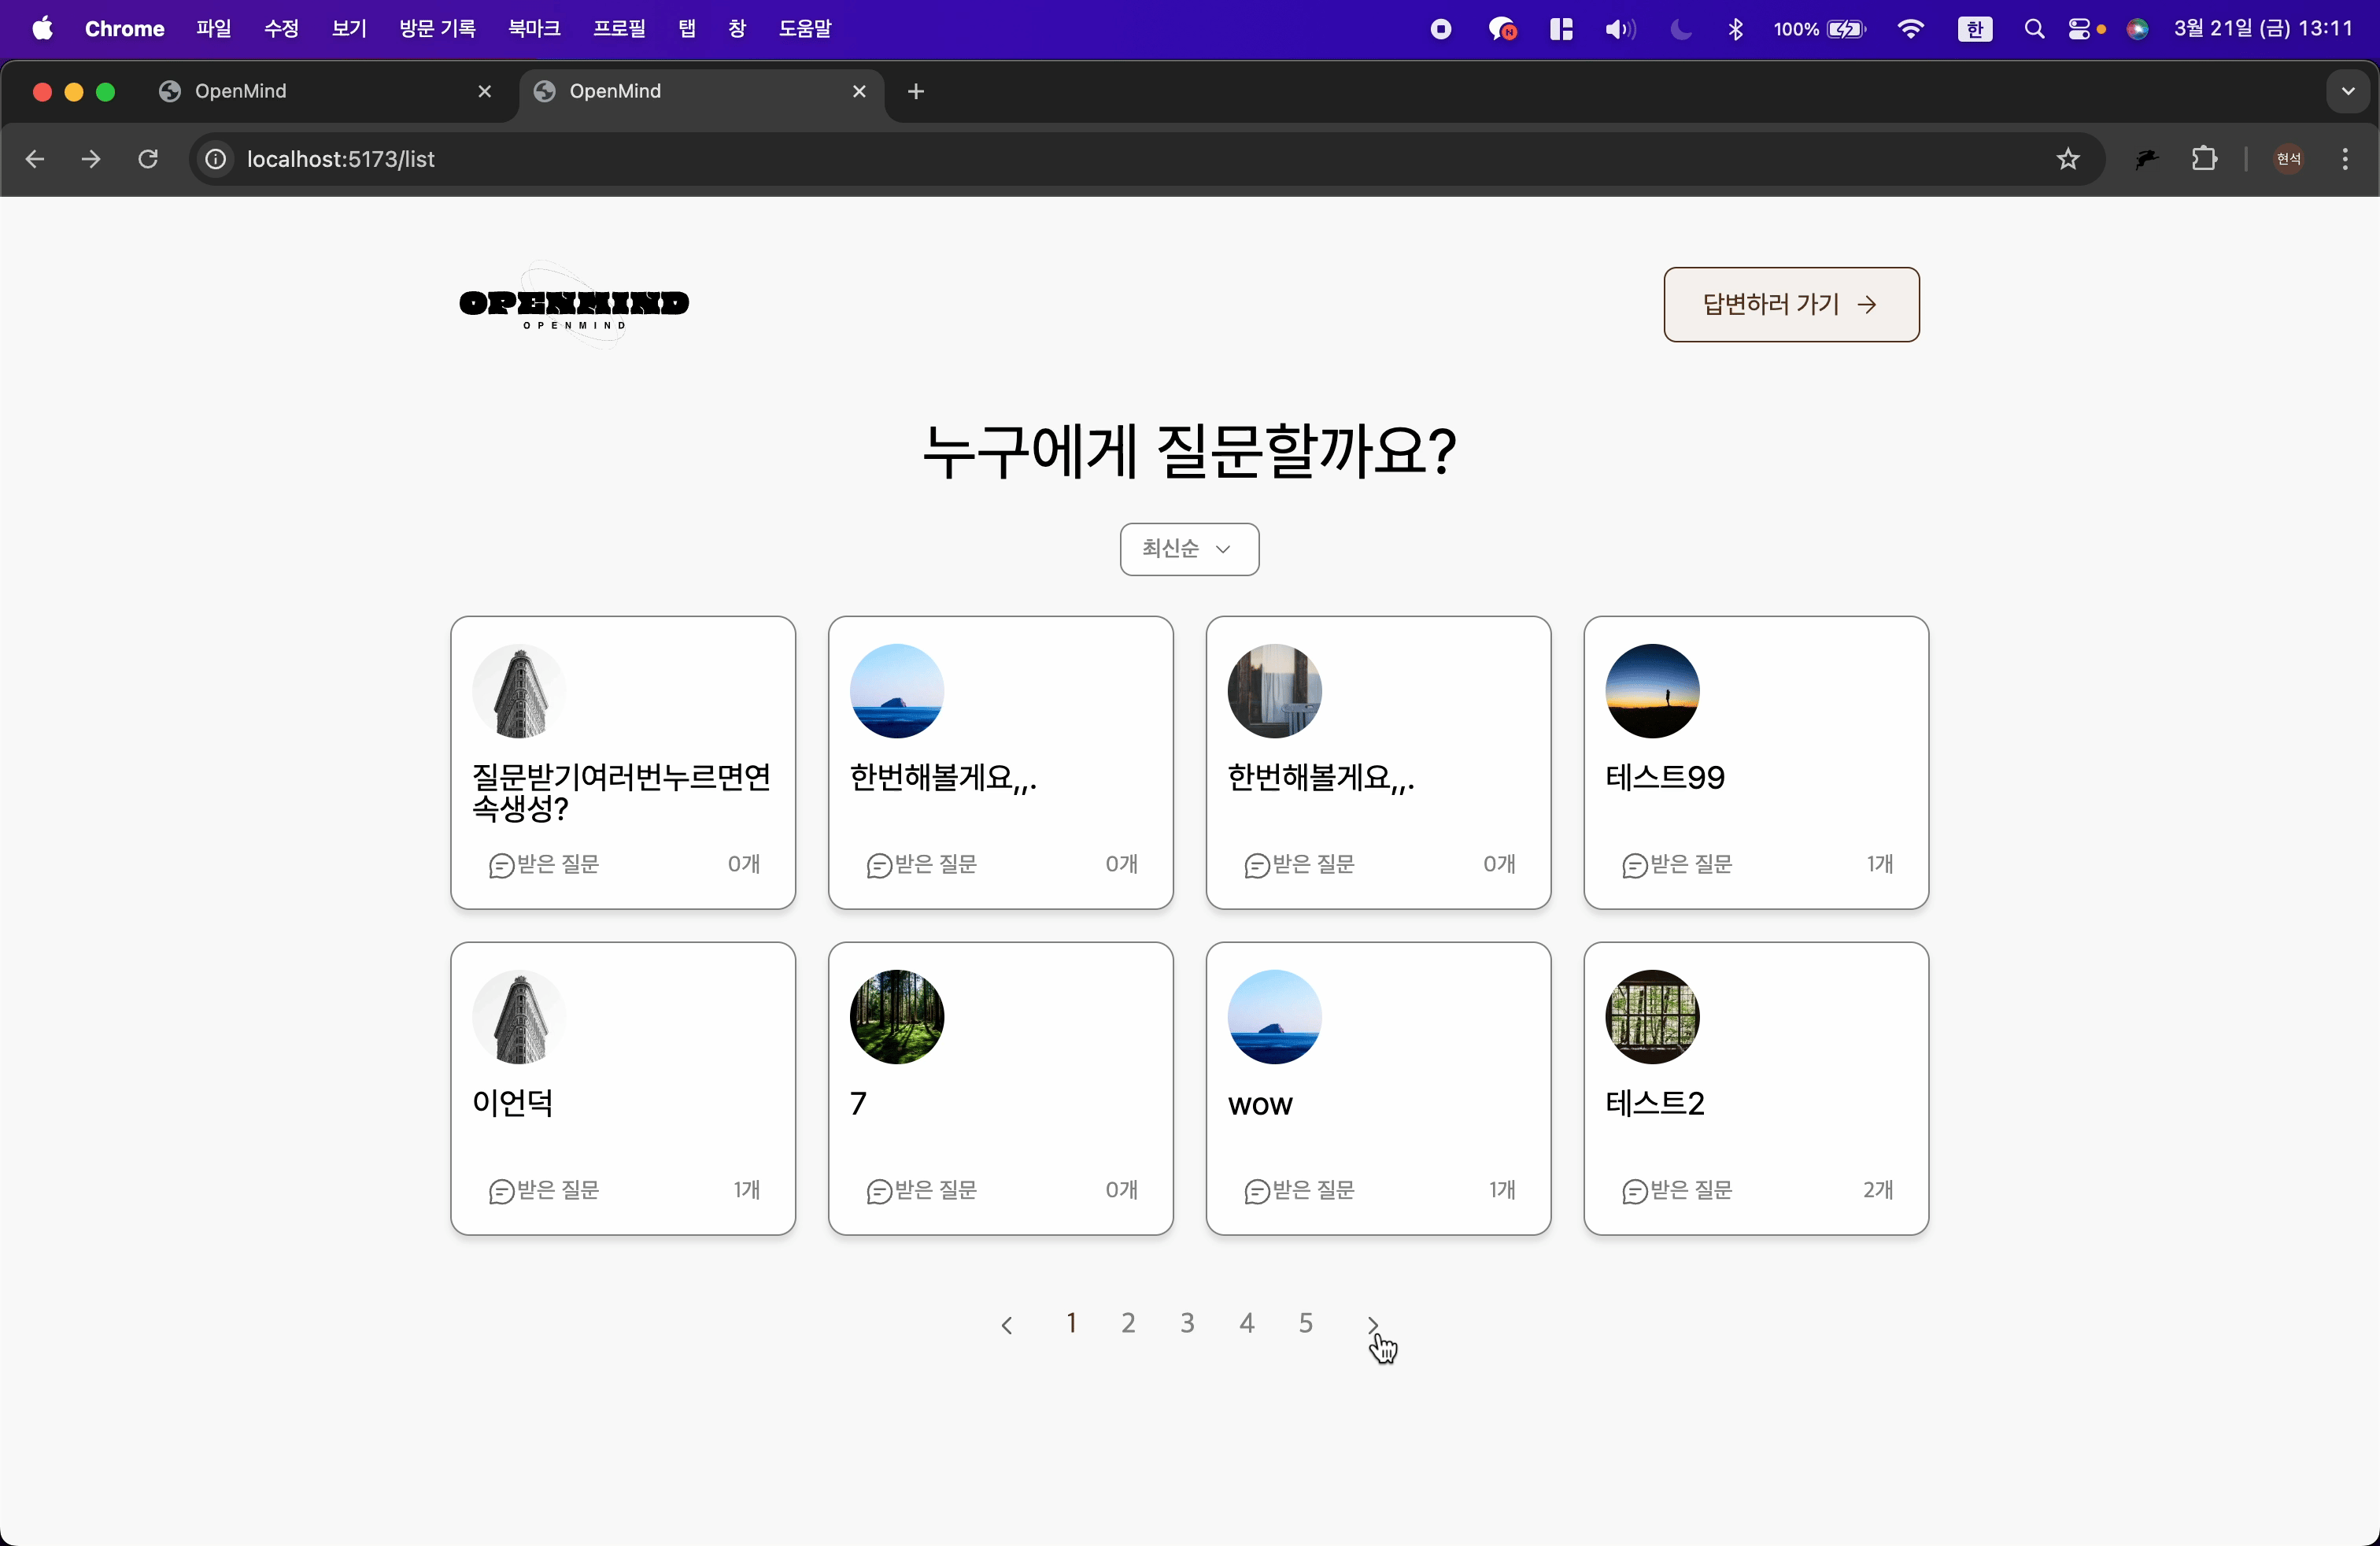Open the 테스트99 profile card

1756,762
